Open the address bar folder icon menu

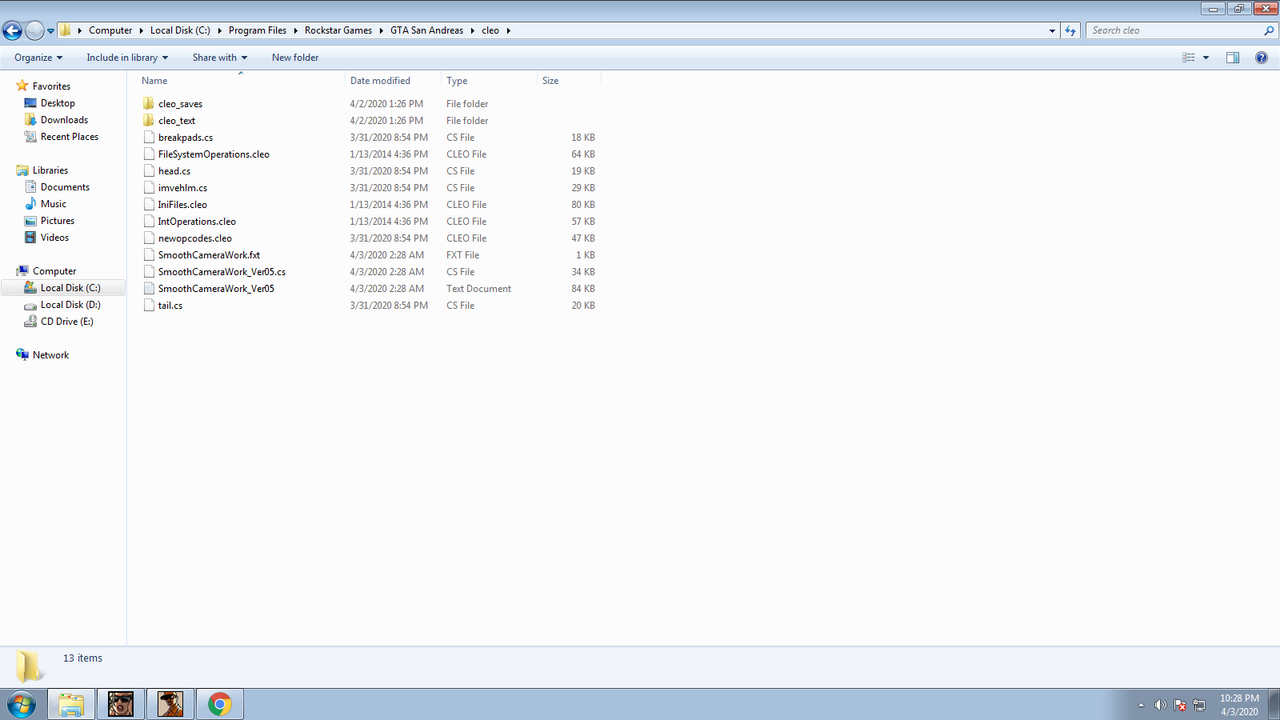click(x=66, y=30)
